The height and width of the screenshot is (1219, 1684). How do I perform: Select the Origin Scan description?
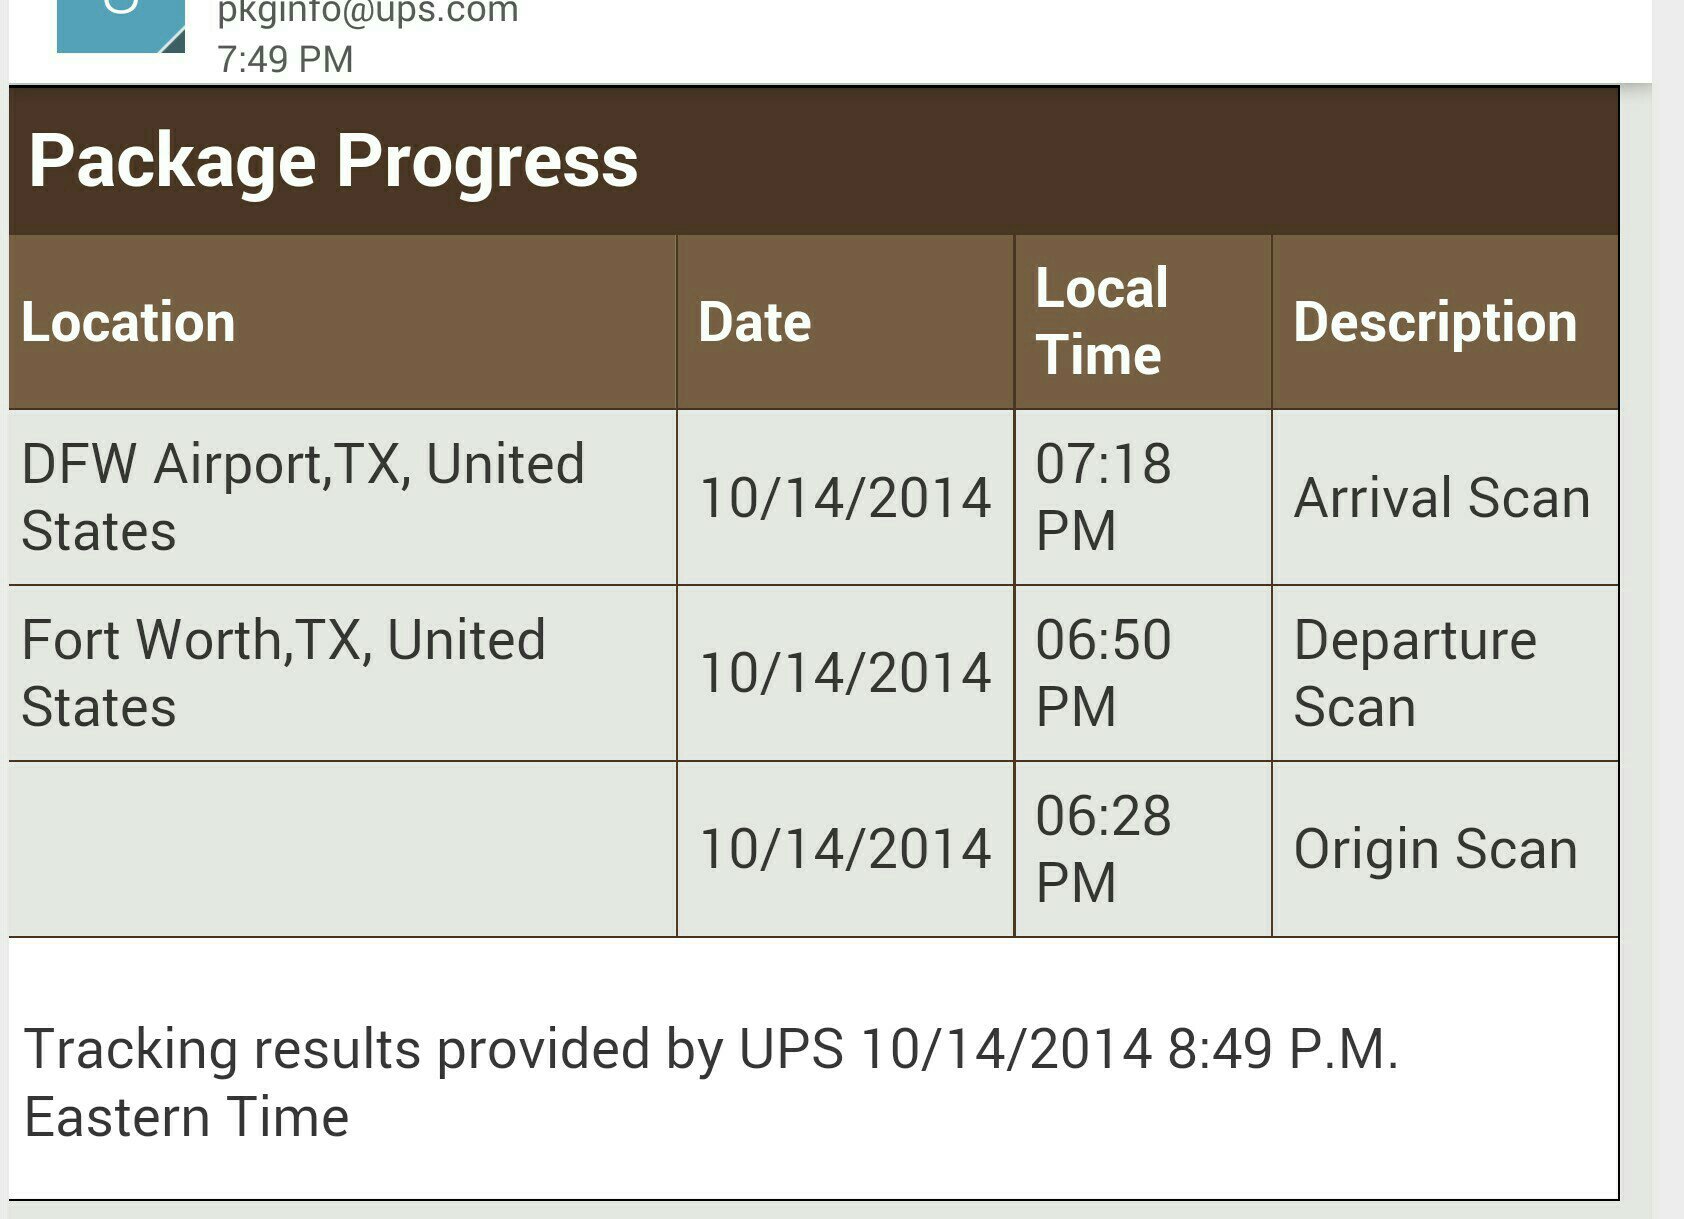coord(1436,849)
